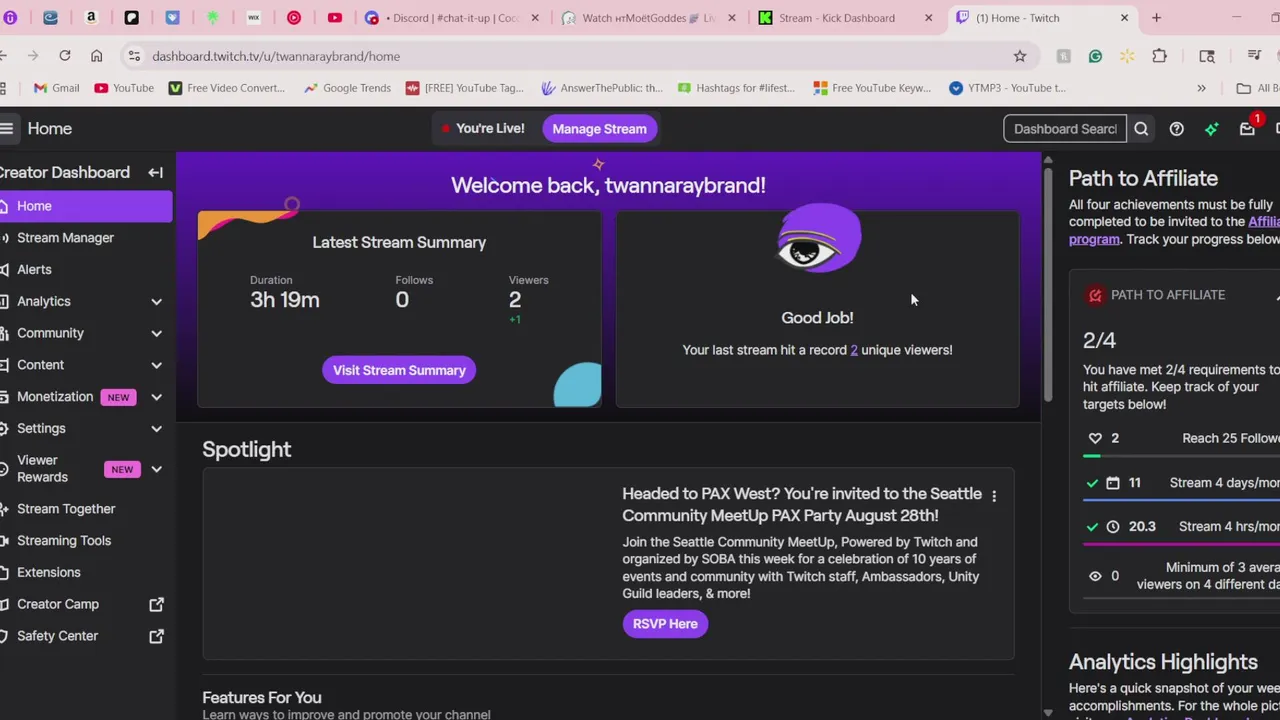Open the YTMP3 - YouTube bookmark

click(x=1006, y=88)
